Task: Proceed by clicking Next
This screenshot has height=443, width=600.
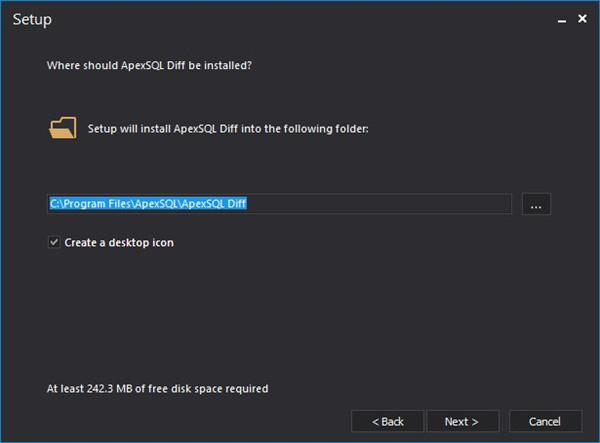Action: 462,422
